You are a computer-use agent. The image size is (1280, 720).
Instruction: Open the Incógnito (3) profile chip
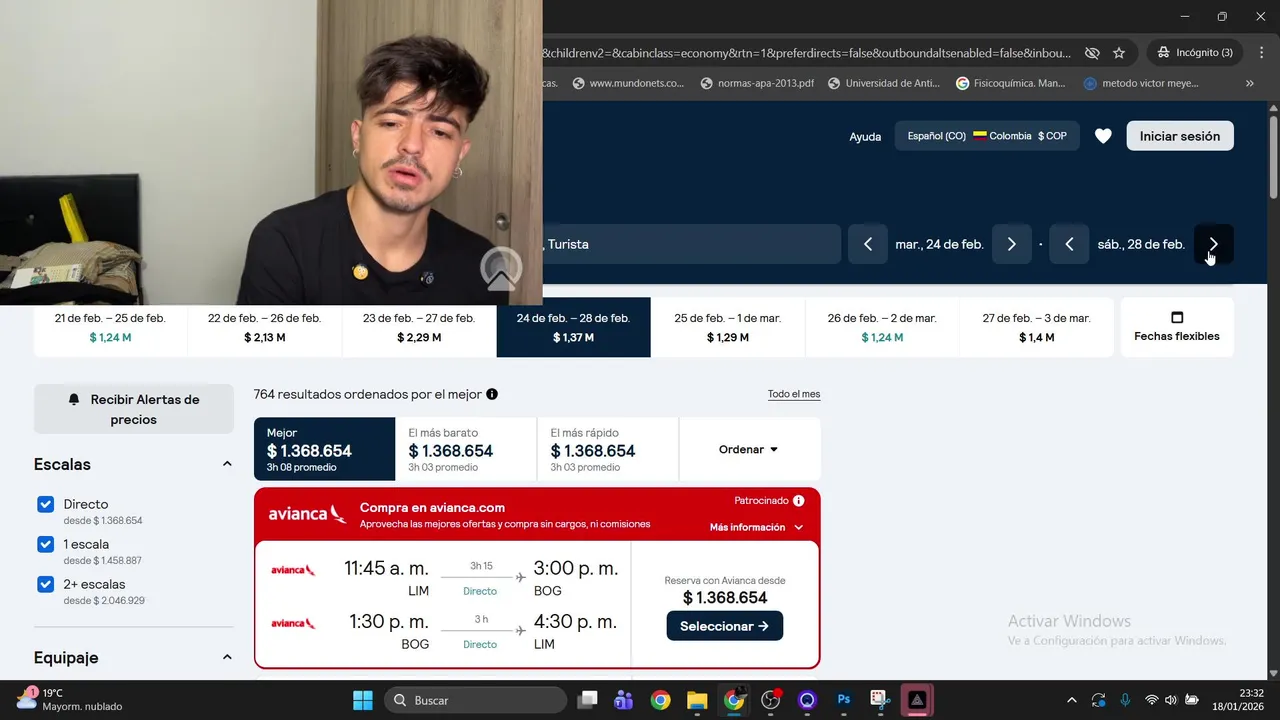tap(1195, 52)
